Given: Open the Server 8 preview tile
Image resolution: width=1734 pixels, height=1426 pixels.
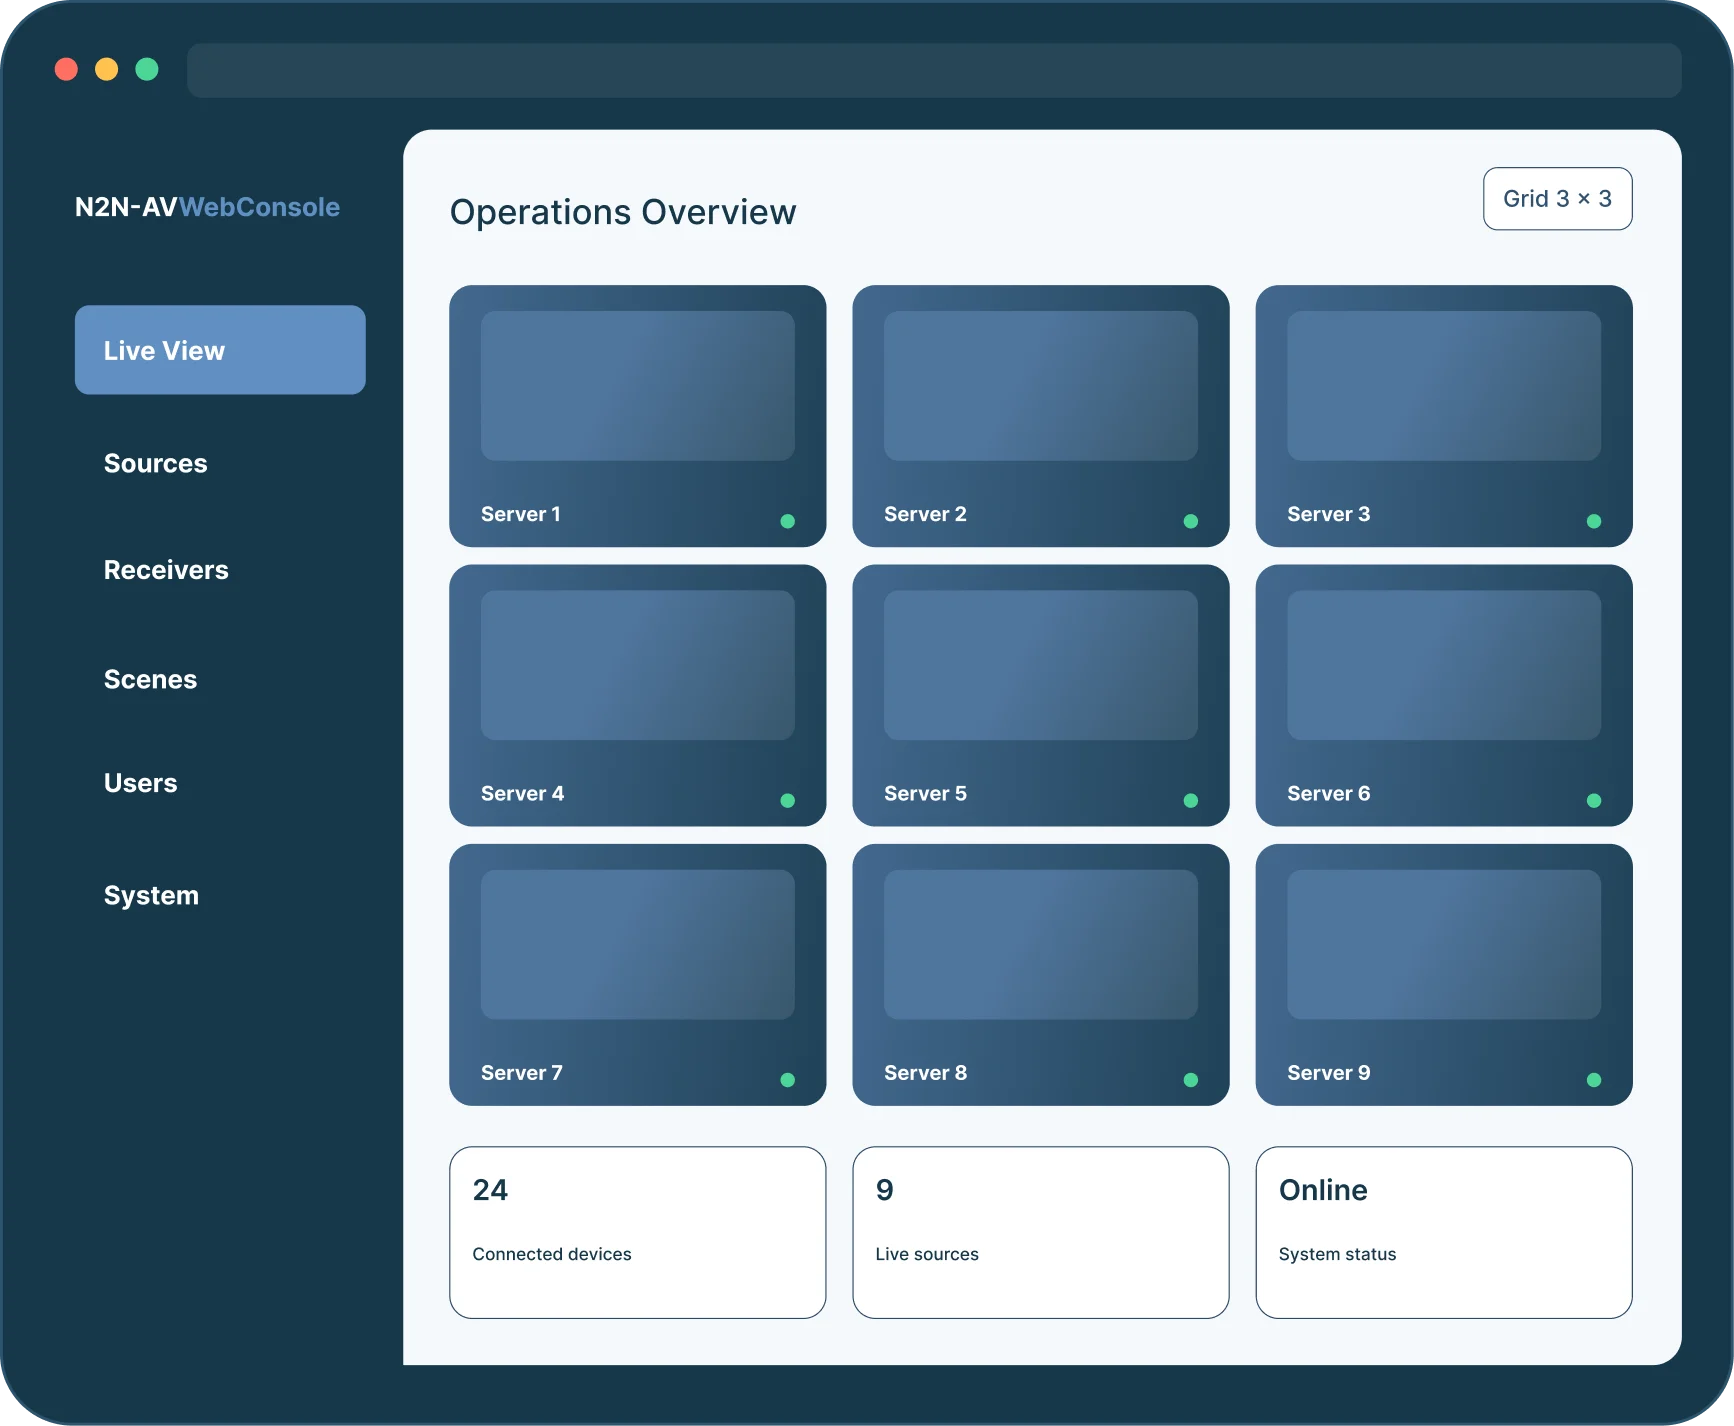Looking at the screenshot, I should pyautogui.click(x=1041, y=975).
